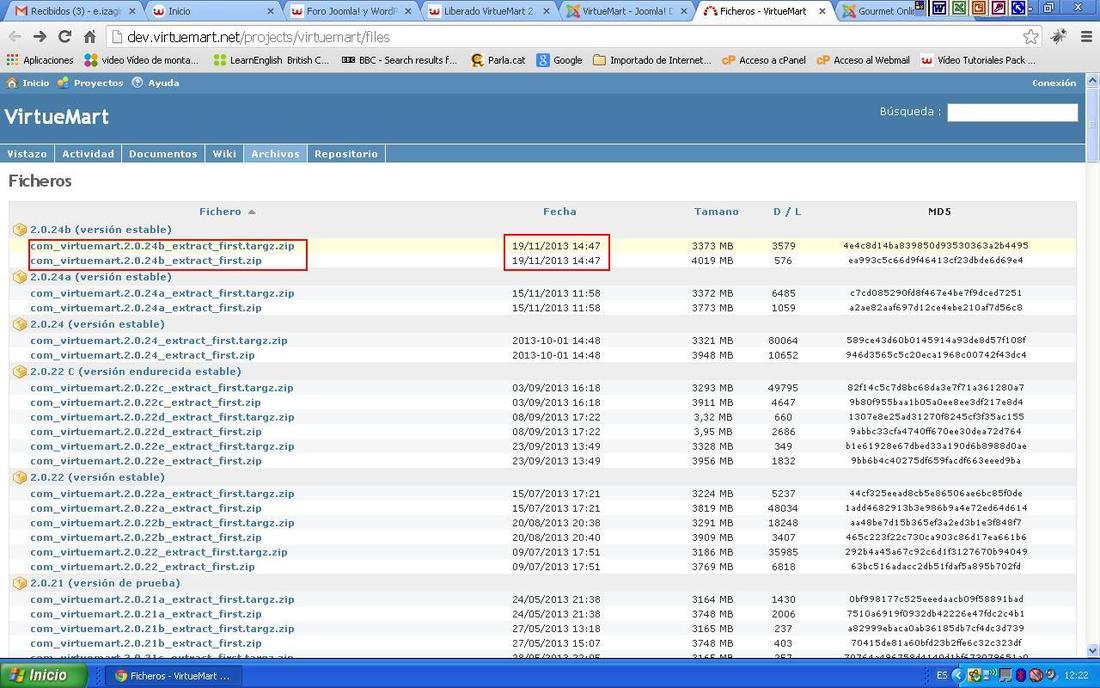Close the Recibidos Gmail tab
The image size is (1100, 688).
132,11
